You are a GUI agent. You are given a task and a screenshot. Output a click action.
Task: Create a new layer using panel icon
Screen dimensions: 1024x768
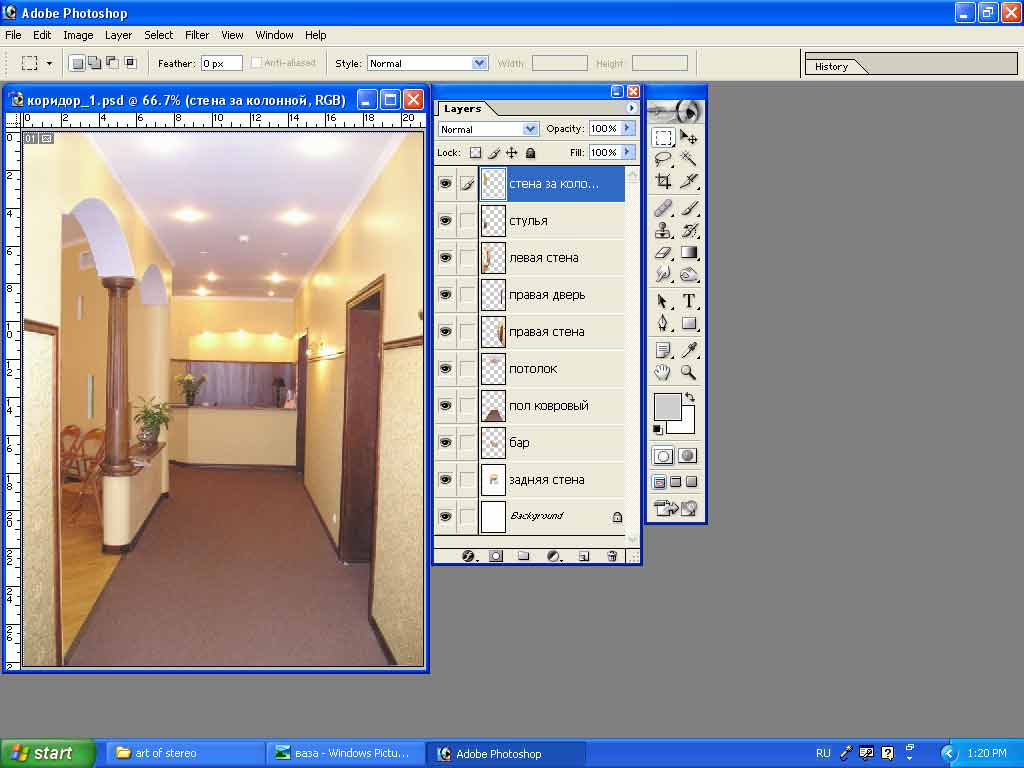pyautogui.click(x=584, y=556)
